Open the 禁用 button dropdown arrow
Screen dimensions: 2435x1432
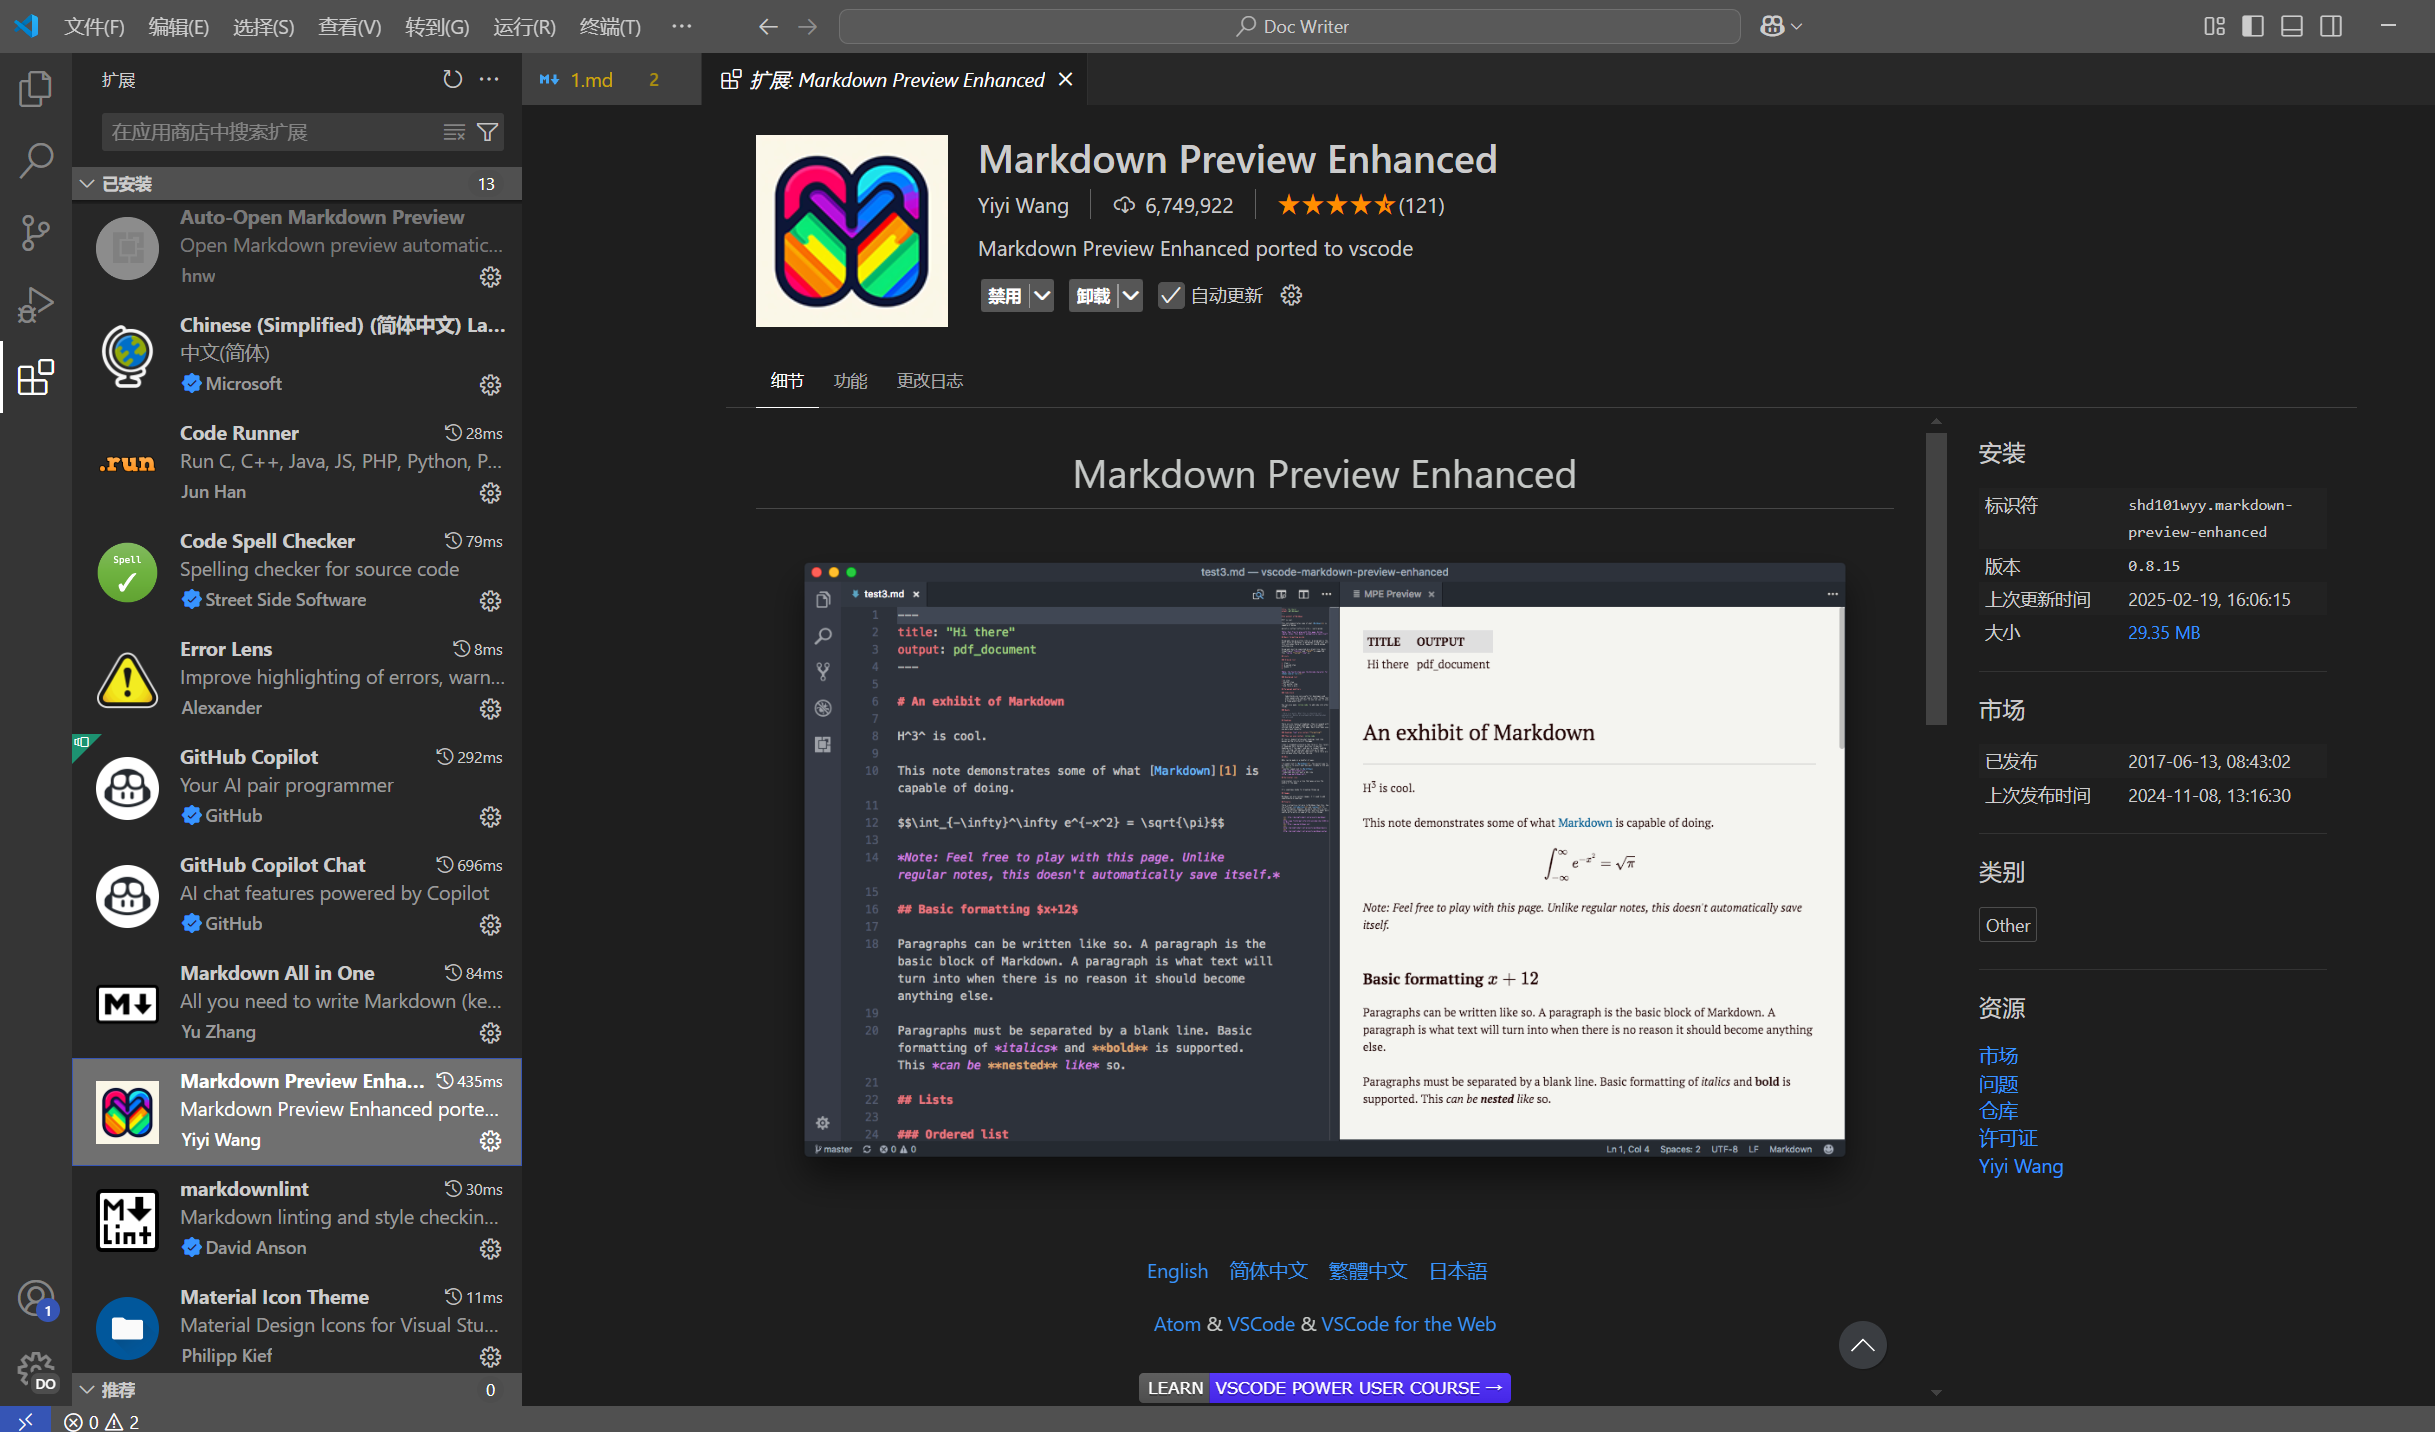tap(1043, 295)
